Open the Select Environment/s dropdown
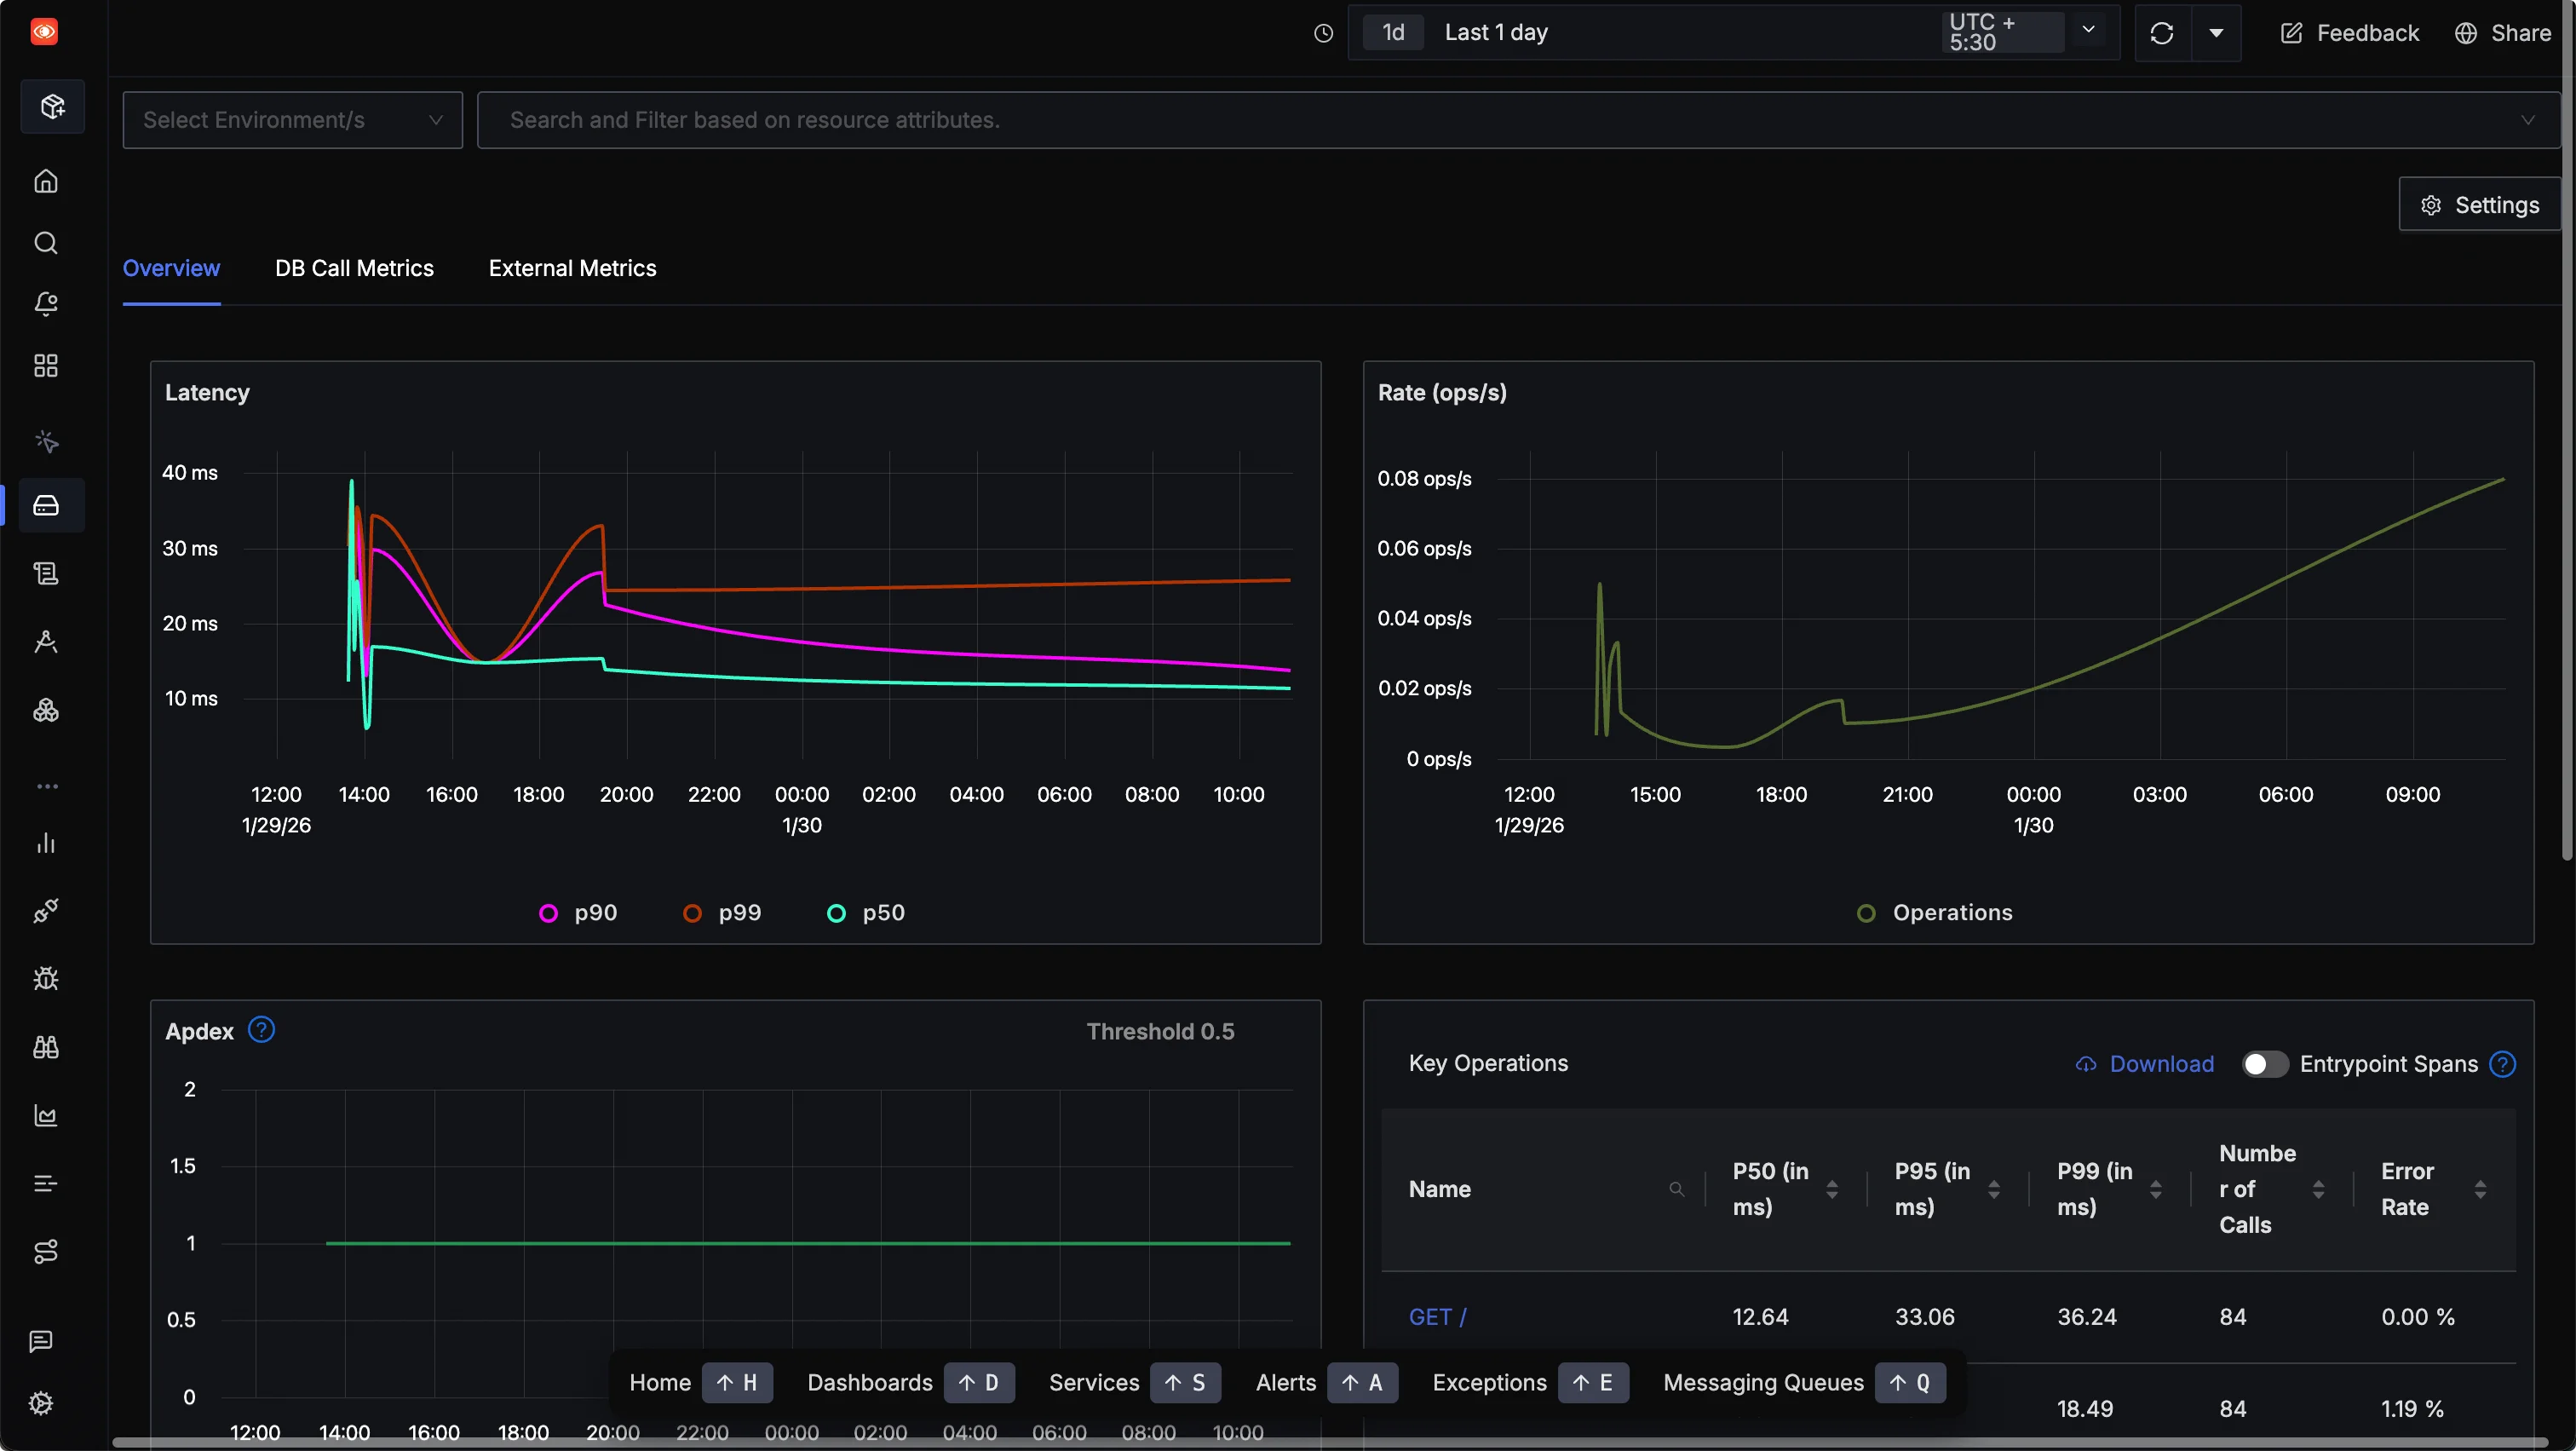Screen dimensions: 2576x1451 (292, 120)
